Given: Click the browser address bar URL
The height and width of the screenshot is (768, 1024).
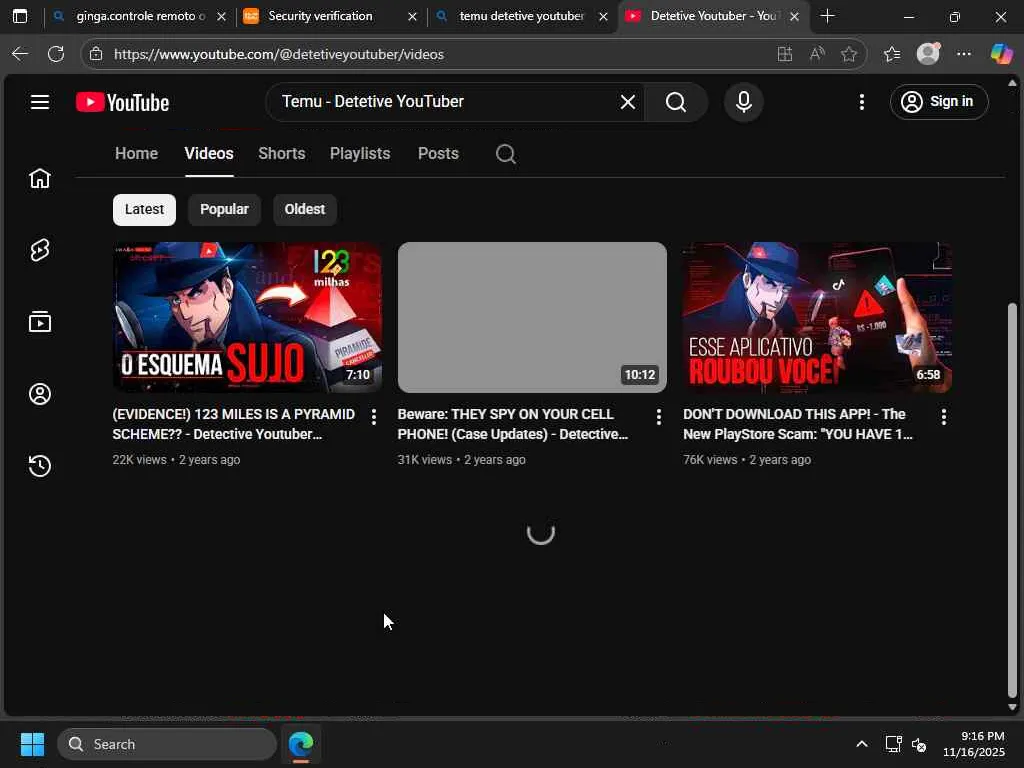Looking at the screenshot, I should pyautogui.click(x=279, y=54).
